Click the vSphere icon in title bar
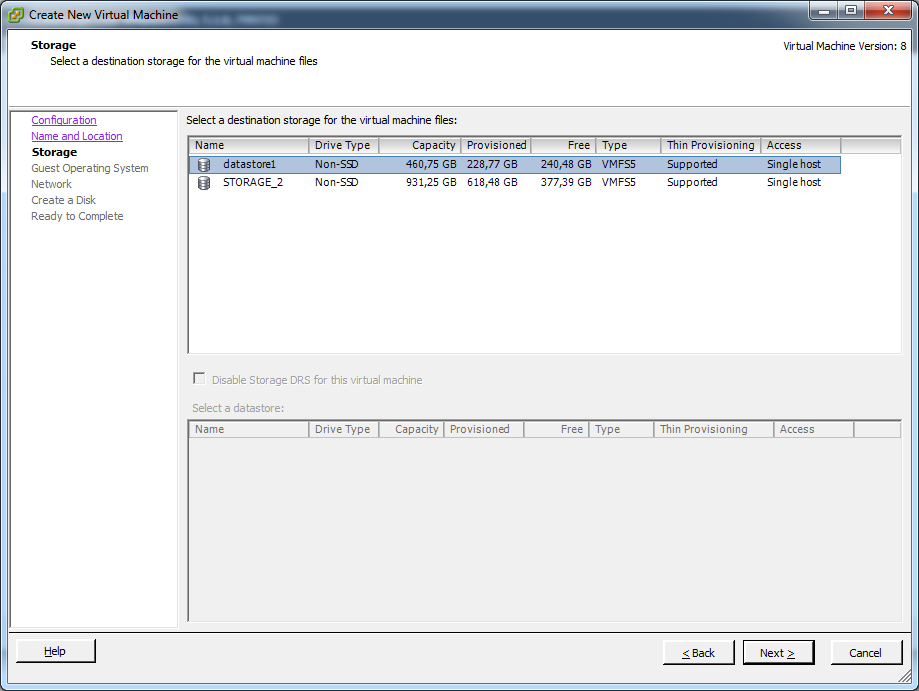Viewport: 919px width, 691px height. click(x=16, y=15)
